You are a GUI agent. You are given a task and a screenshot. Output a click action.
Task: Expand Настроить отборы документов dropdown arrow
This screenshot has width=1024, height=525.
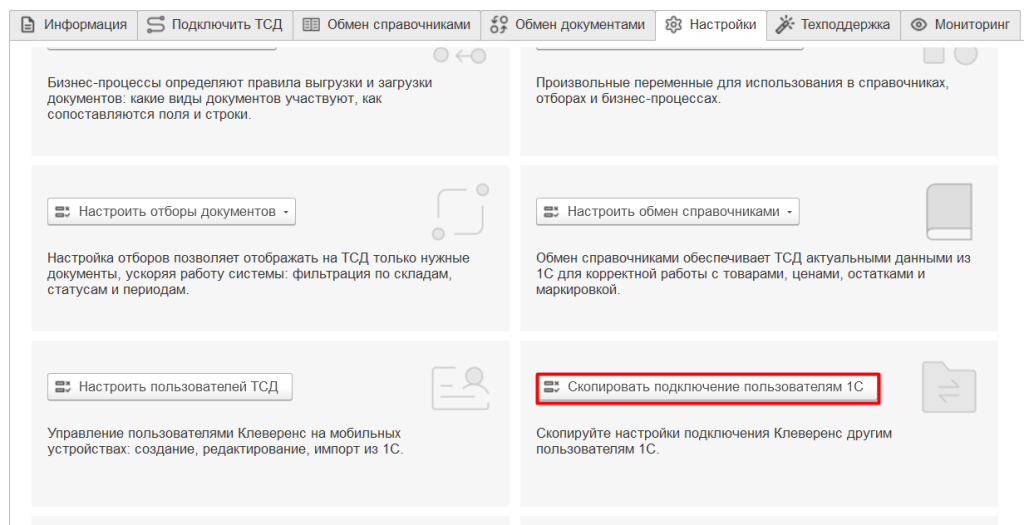click(x=286, y=212)
